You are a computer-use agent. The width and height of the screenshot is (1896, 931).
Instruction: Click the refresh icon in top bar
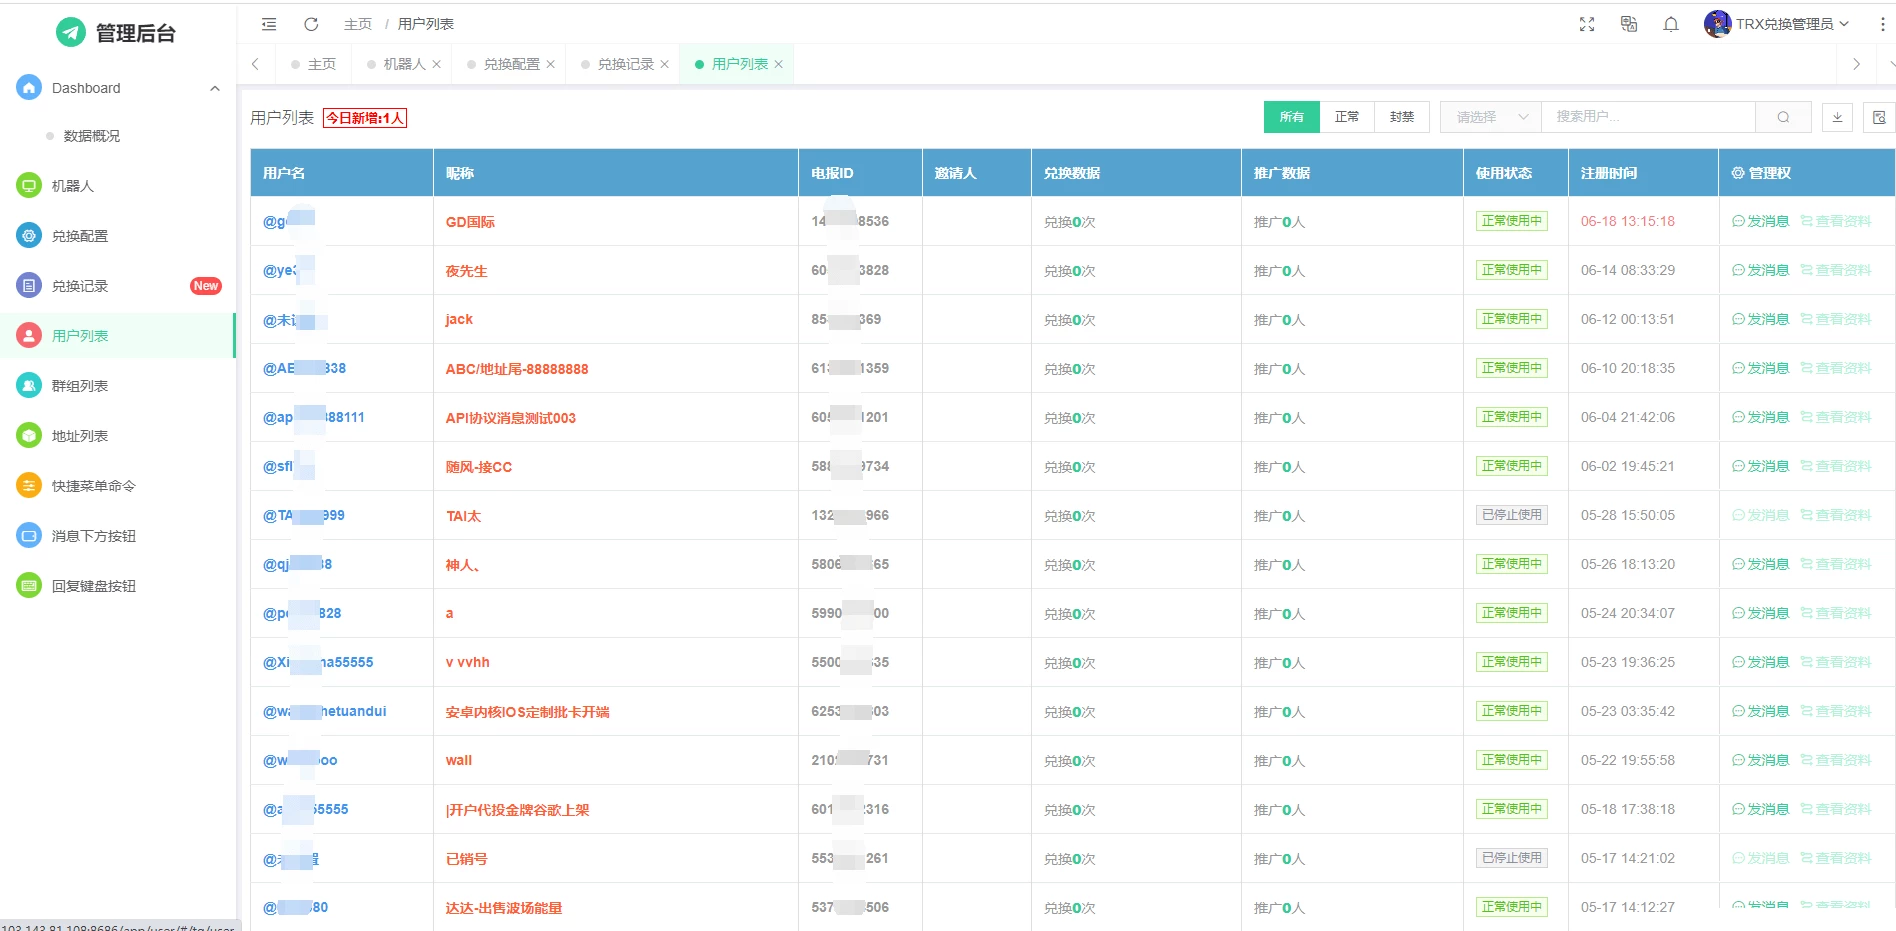click(311, 24)
